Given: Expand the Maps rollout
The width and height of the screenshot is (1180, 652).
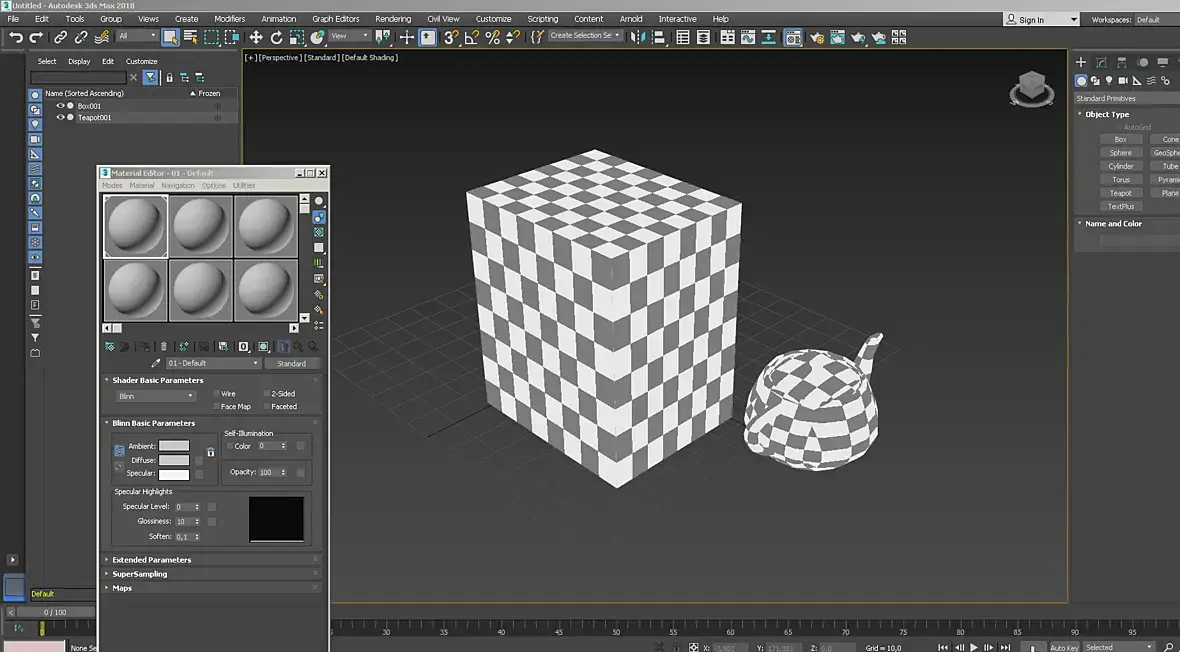Looking at the screenshot, I should coord(122,588).
